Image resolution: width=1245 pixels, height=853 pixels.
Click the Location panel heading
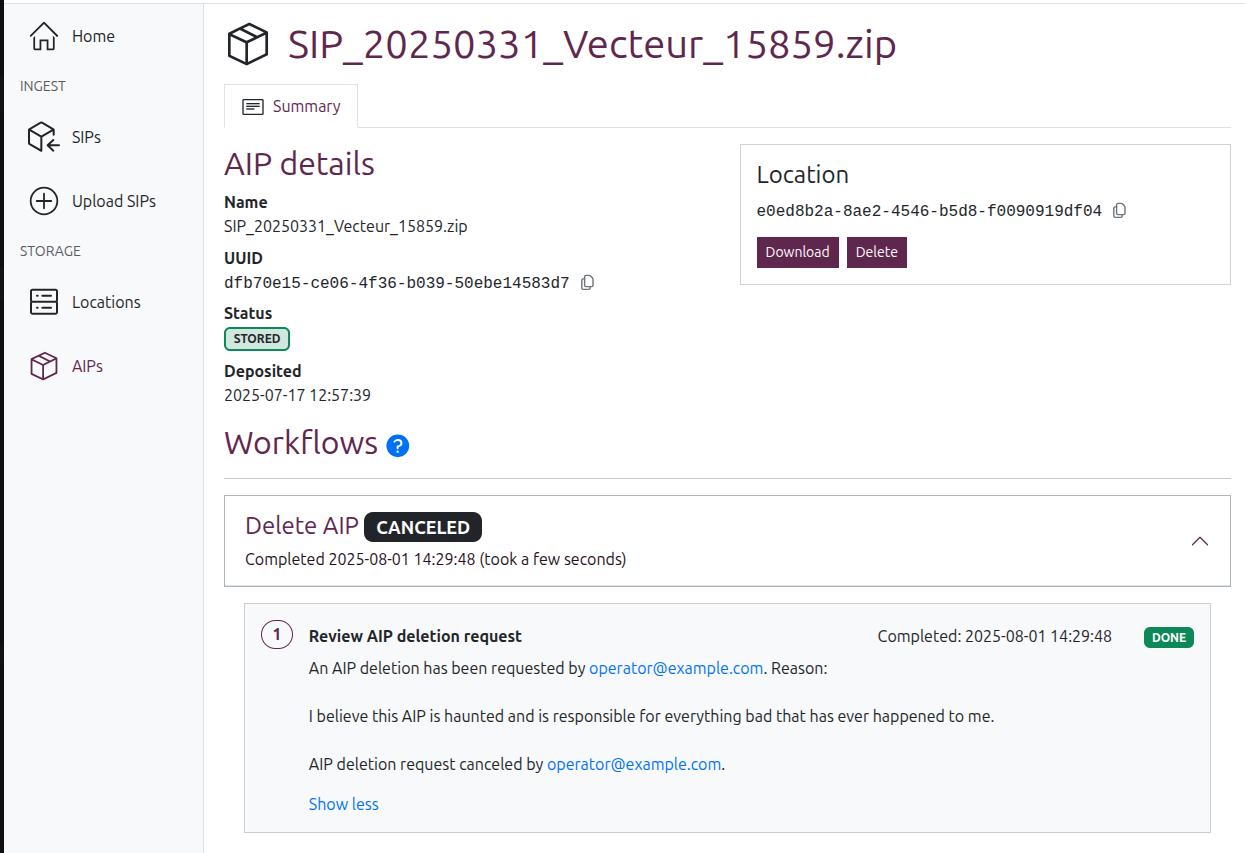(x=803, y=174)
